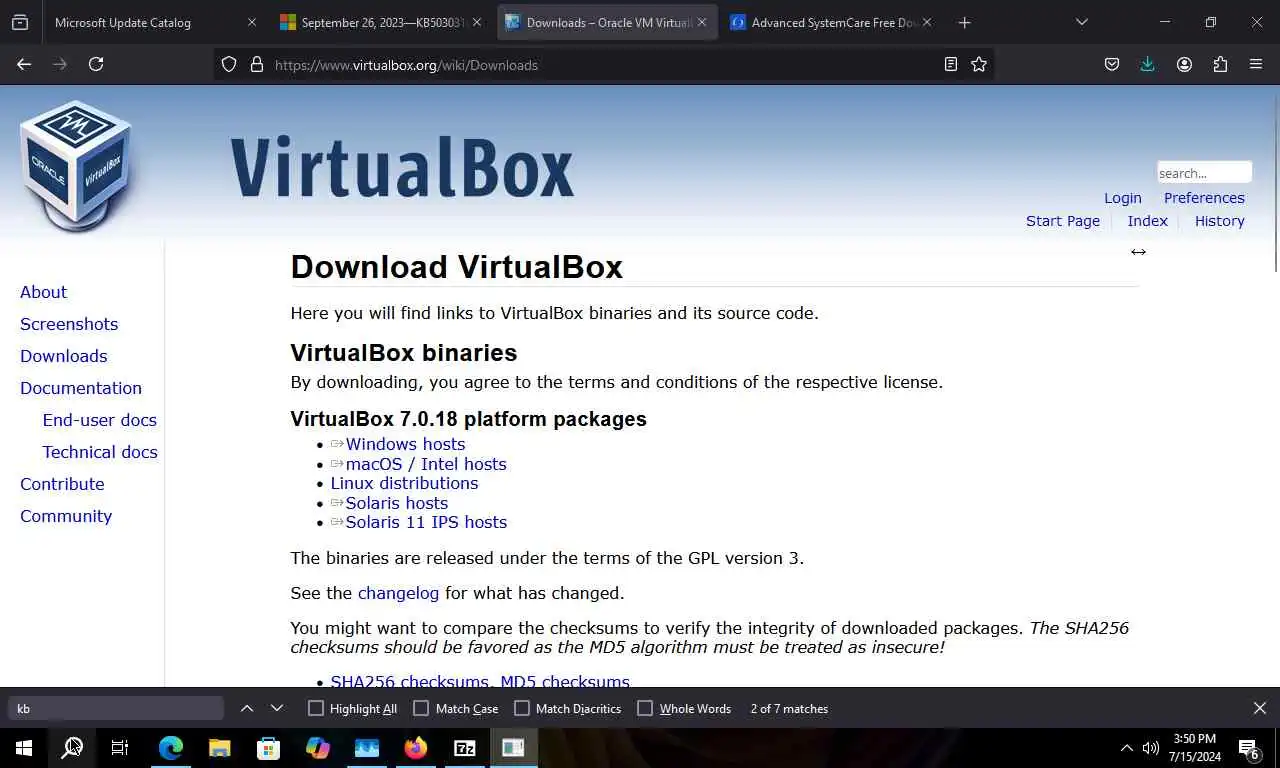The width and height of the screenshot is (1280, 768).
Task: Open End-user docs link
Action: point(99,420)
